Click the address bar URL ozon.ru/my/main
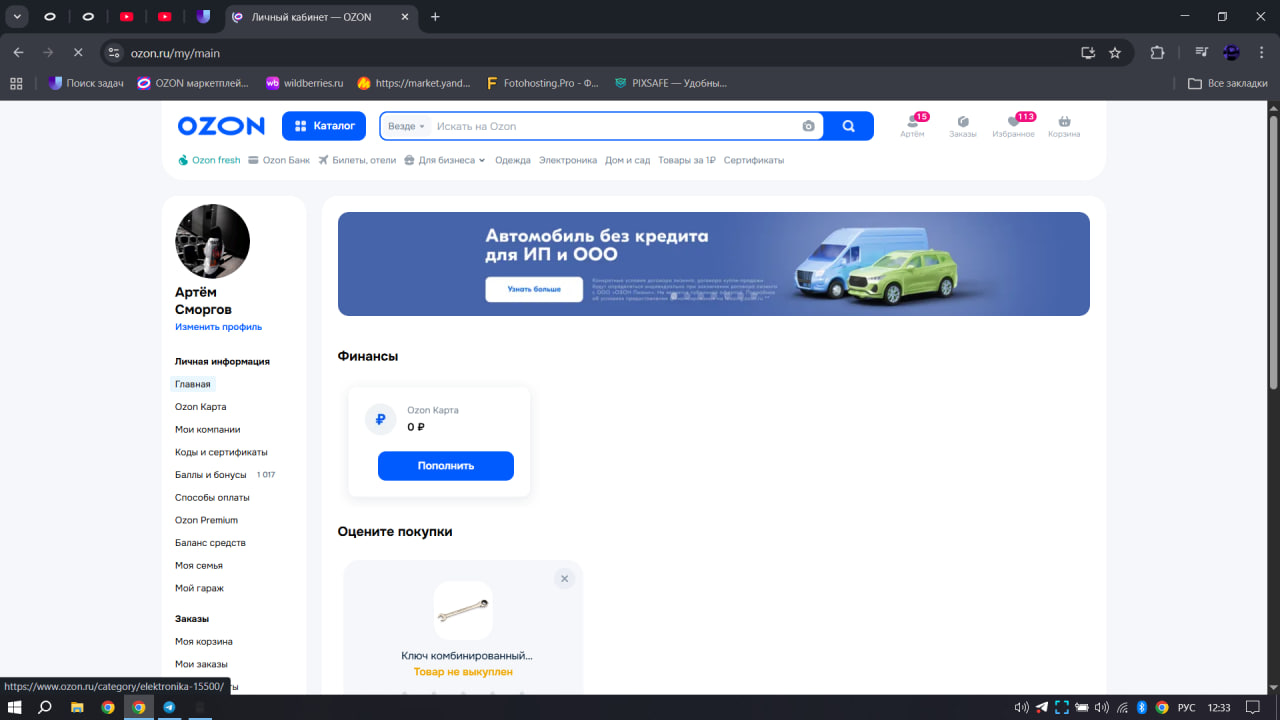The height and width of the screenshot is (720, 1280). 175,53
